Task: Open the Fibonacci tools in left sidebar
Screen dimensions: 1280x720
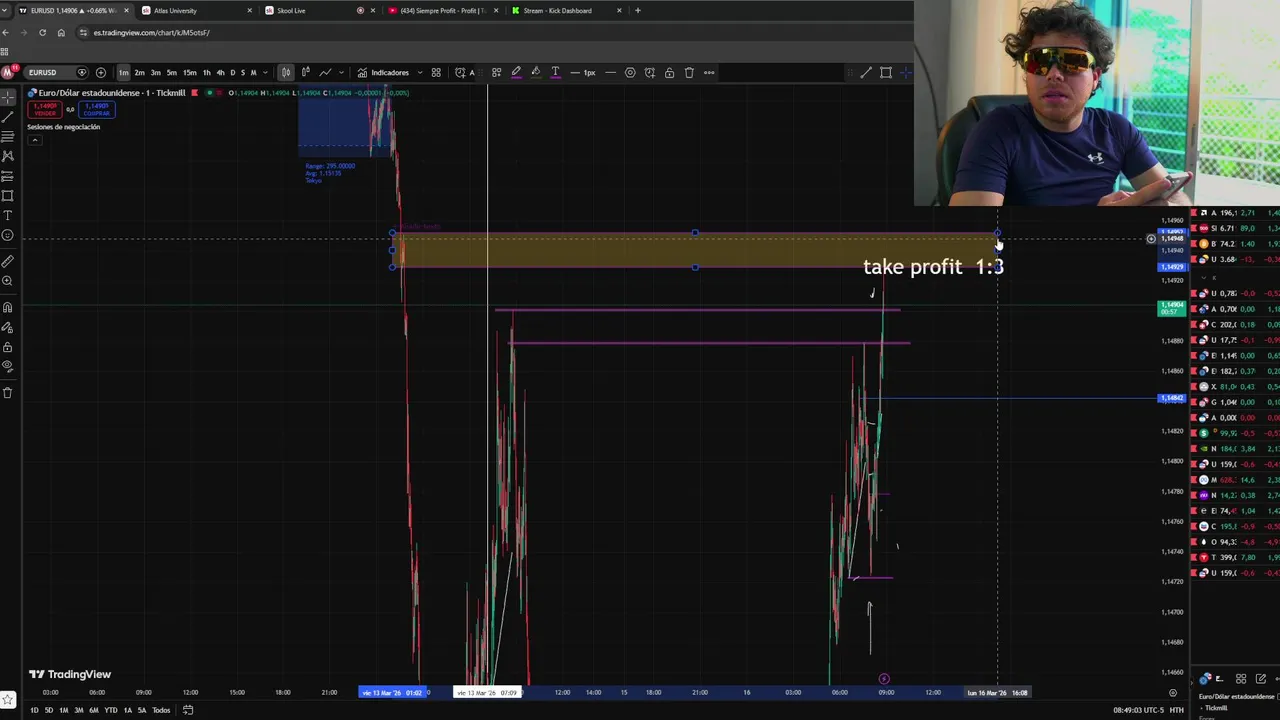Action: pos(7,137)
